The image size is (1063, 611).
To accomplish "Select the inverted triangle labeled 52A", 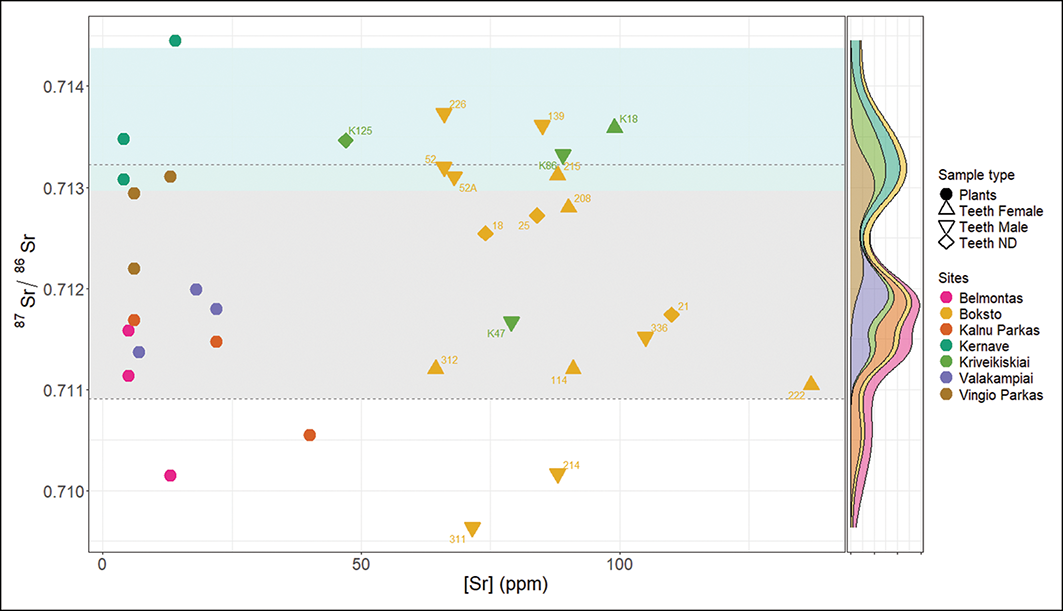I will (x=454, y=178).
